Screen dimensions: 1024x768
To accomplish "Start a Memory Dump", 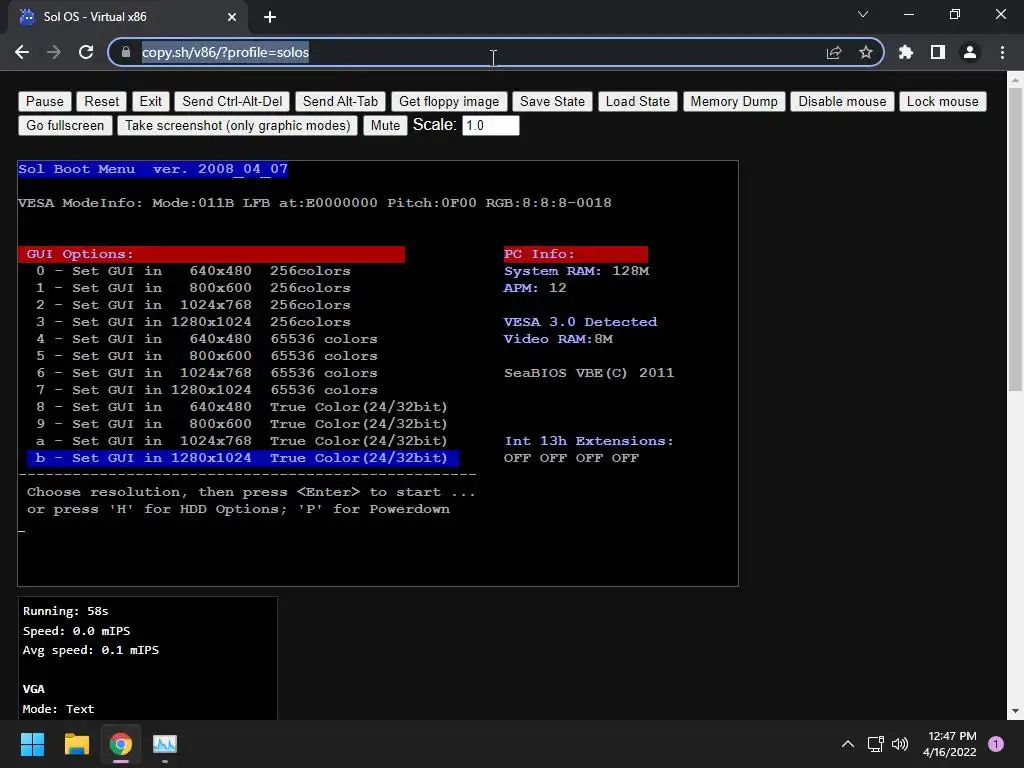I will click(x=734, y=101).
